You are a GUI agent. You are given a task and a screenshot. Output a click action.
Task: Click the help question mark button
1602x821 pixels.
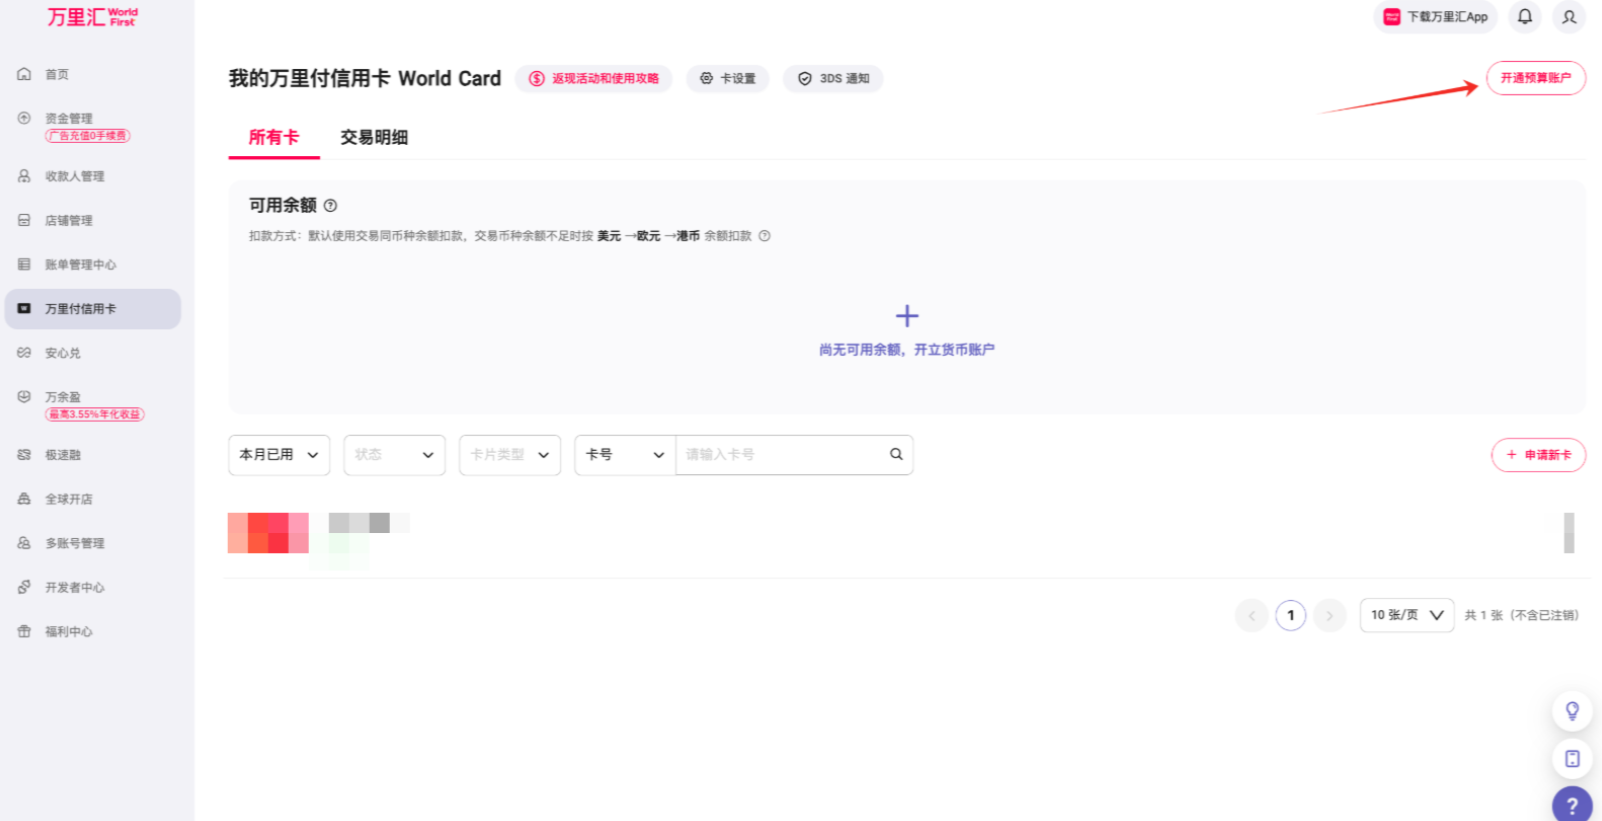point(1572,805)
